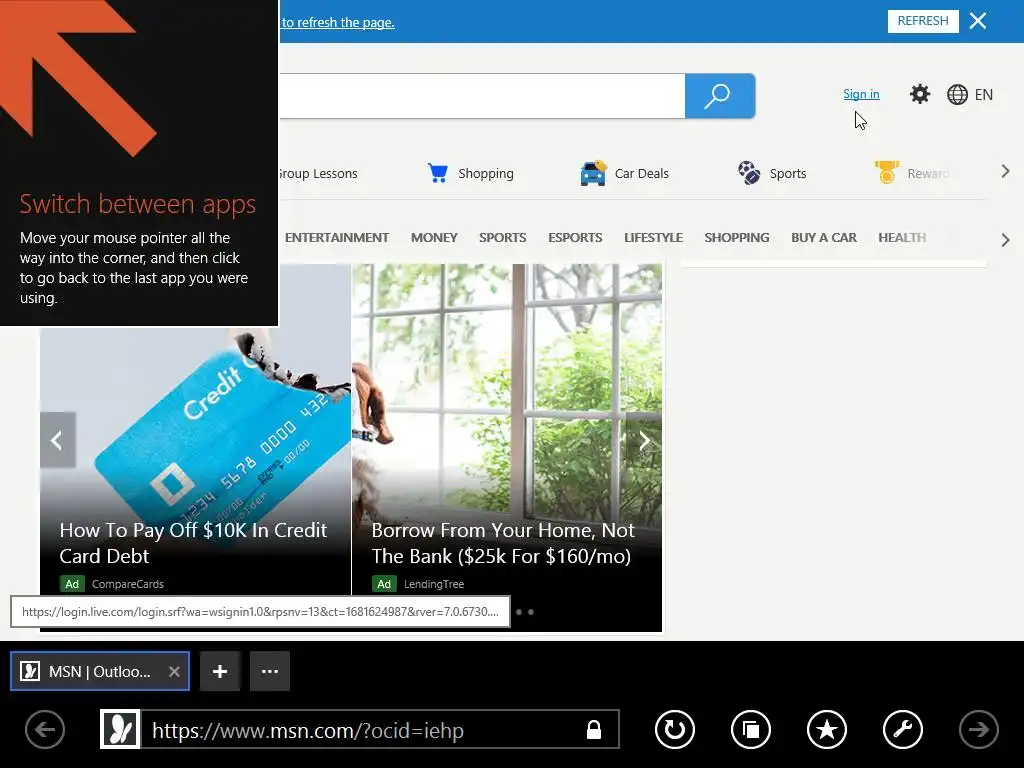Select the MONEY category

(434, 238)
